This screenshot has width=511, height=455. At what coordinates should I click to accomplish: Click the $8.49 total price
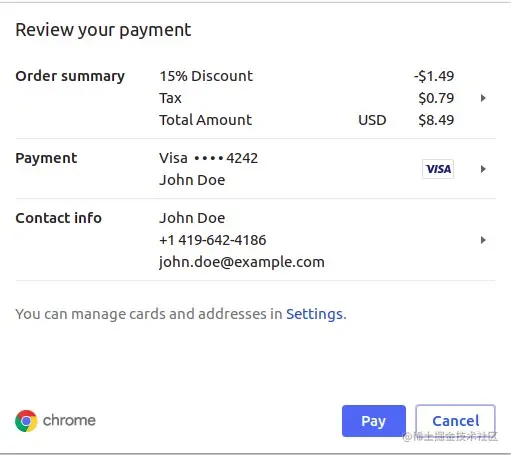click(436, 120)
